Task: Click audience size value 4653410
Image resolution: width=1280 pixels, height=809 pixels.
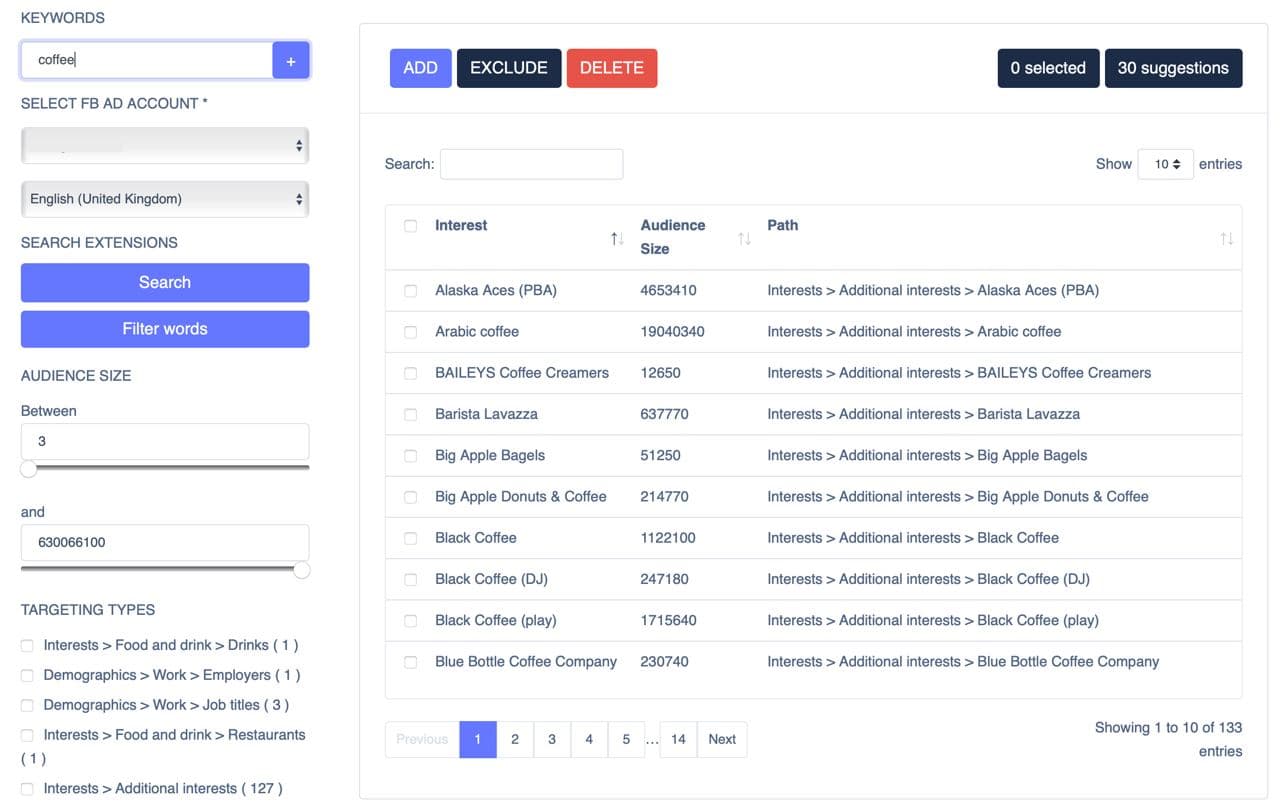Action: (x=669, y=291)
